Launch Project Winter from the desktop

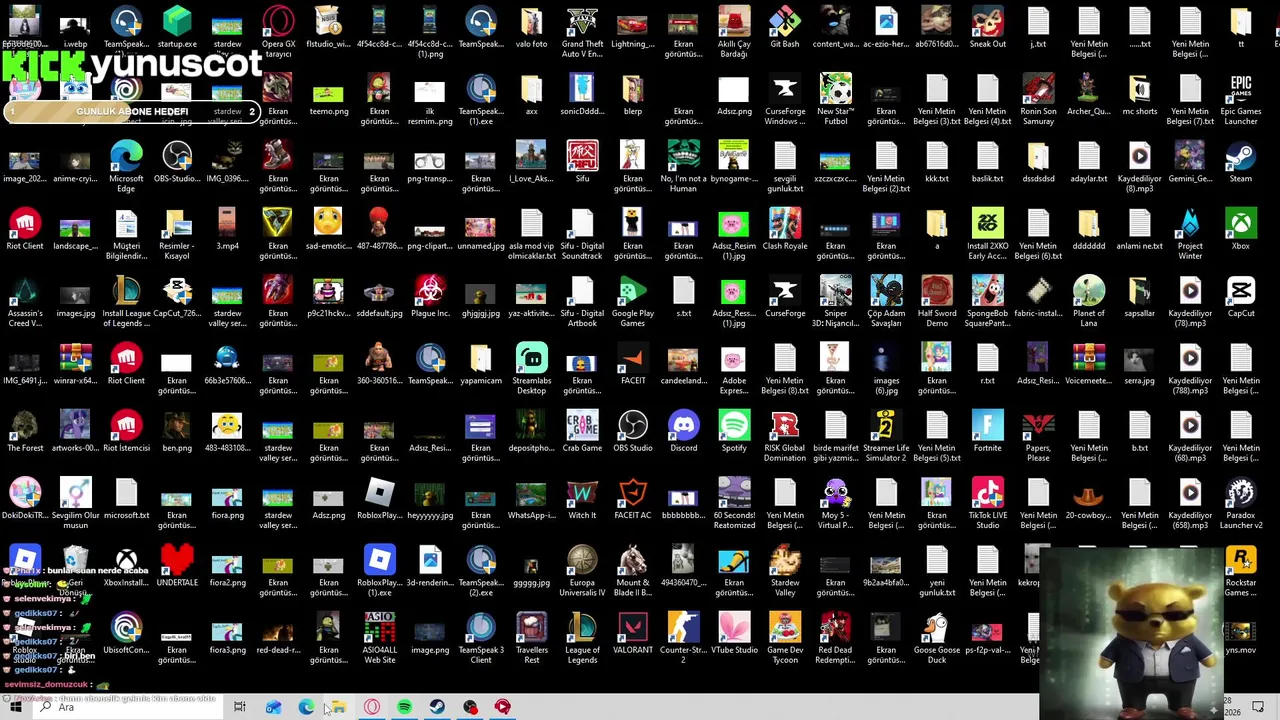(1190, 234)
